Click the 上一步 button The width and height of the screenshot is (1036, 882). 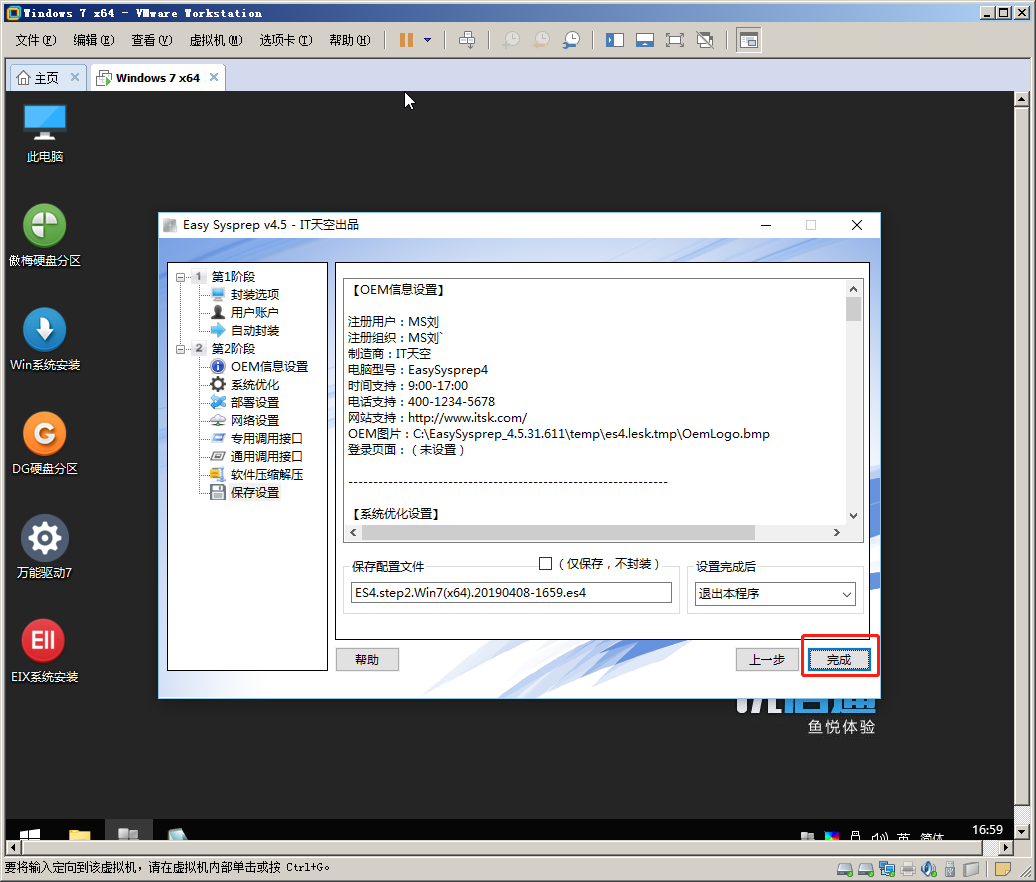click(x=767, y=659)
